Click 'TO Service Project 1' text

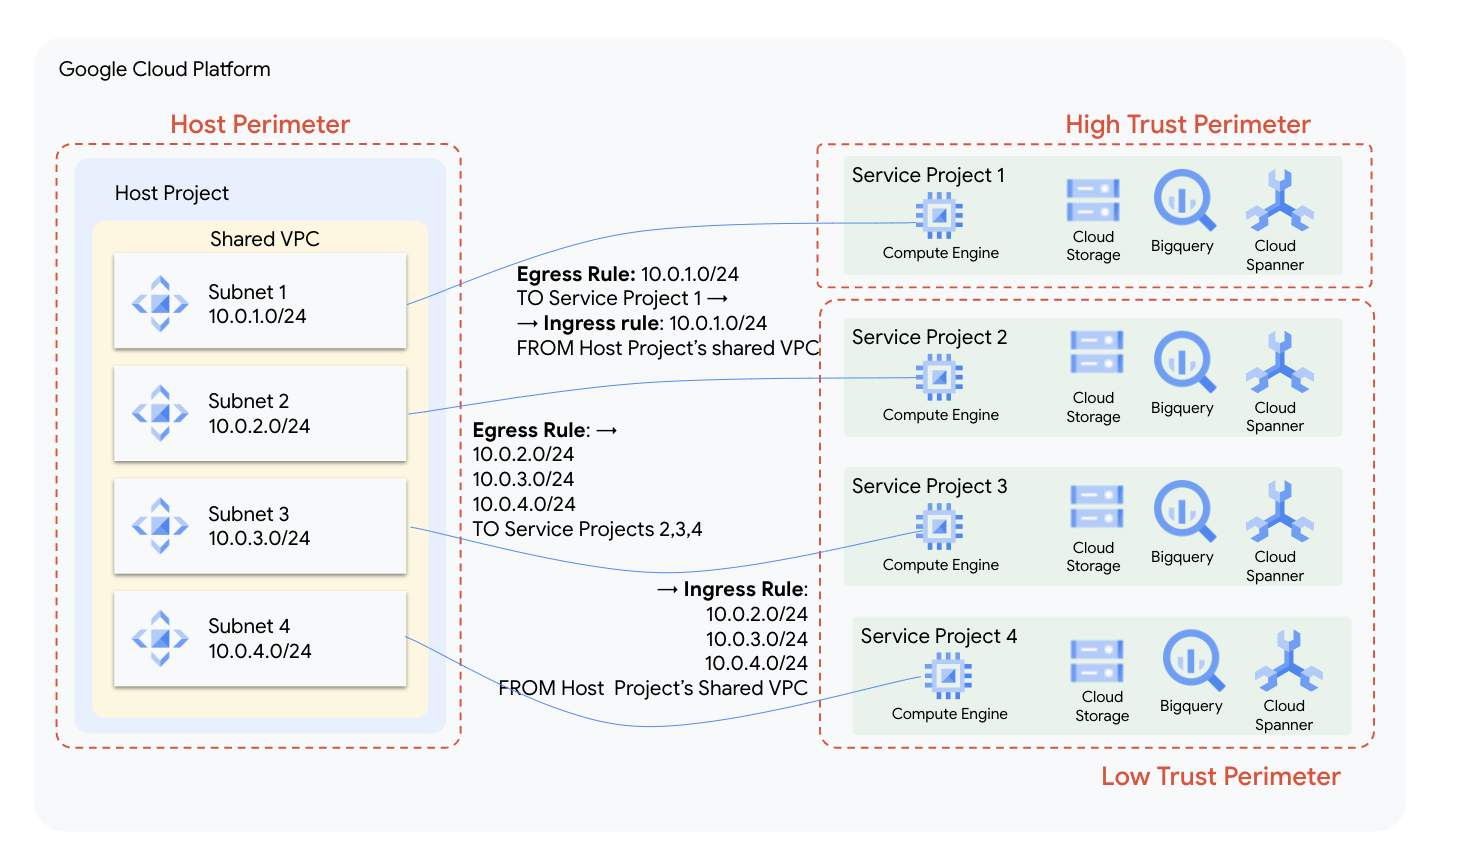[x=609, y=298]
